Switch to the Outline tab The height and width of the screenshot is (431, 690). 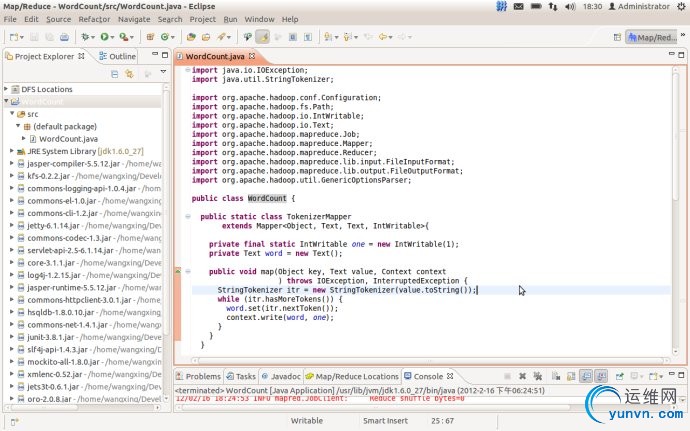117,56
